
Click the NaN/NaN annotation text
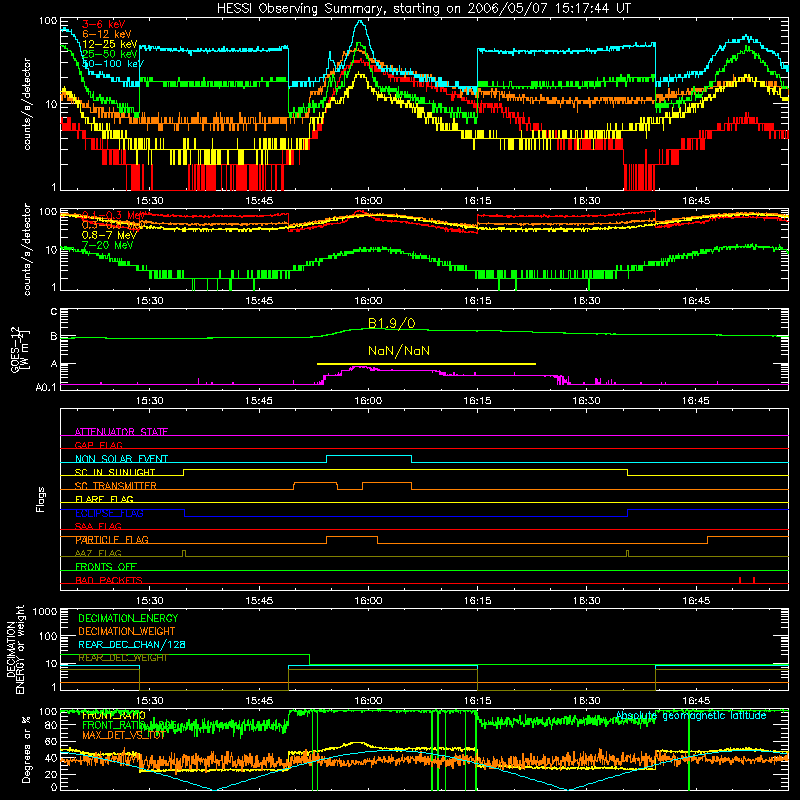(398, 351)
